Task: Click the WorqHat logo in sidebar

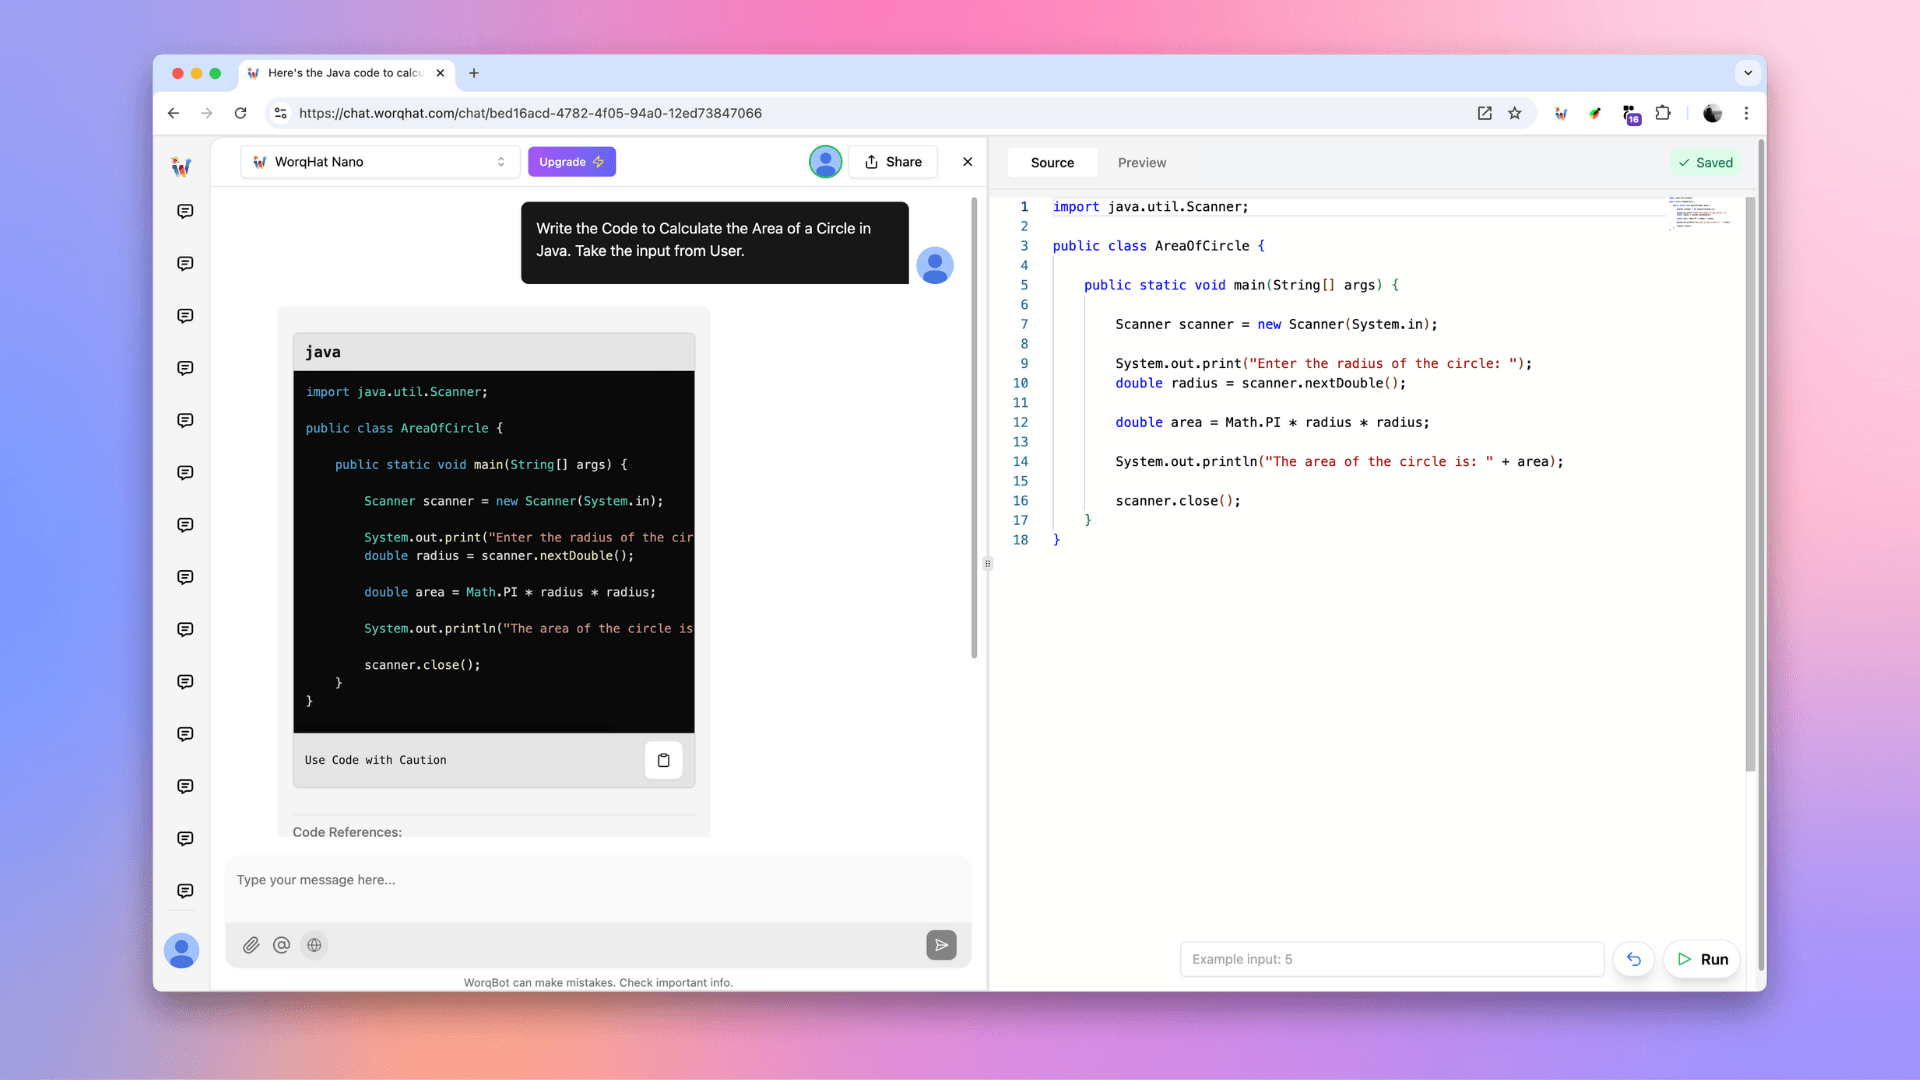Action: pos(181,167)
